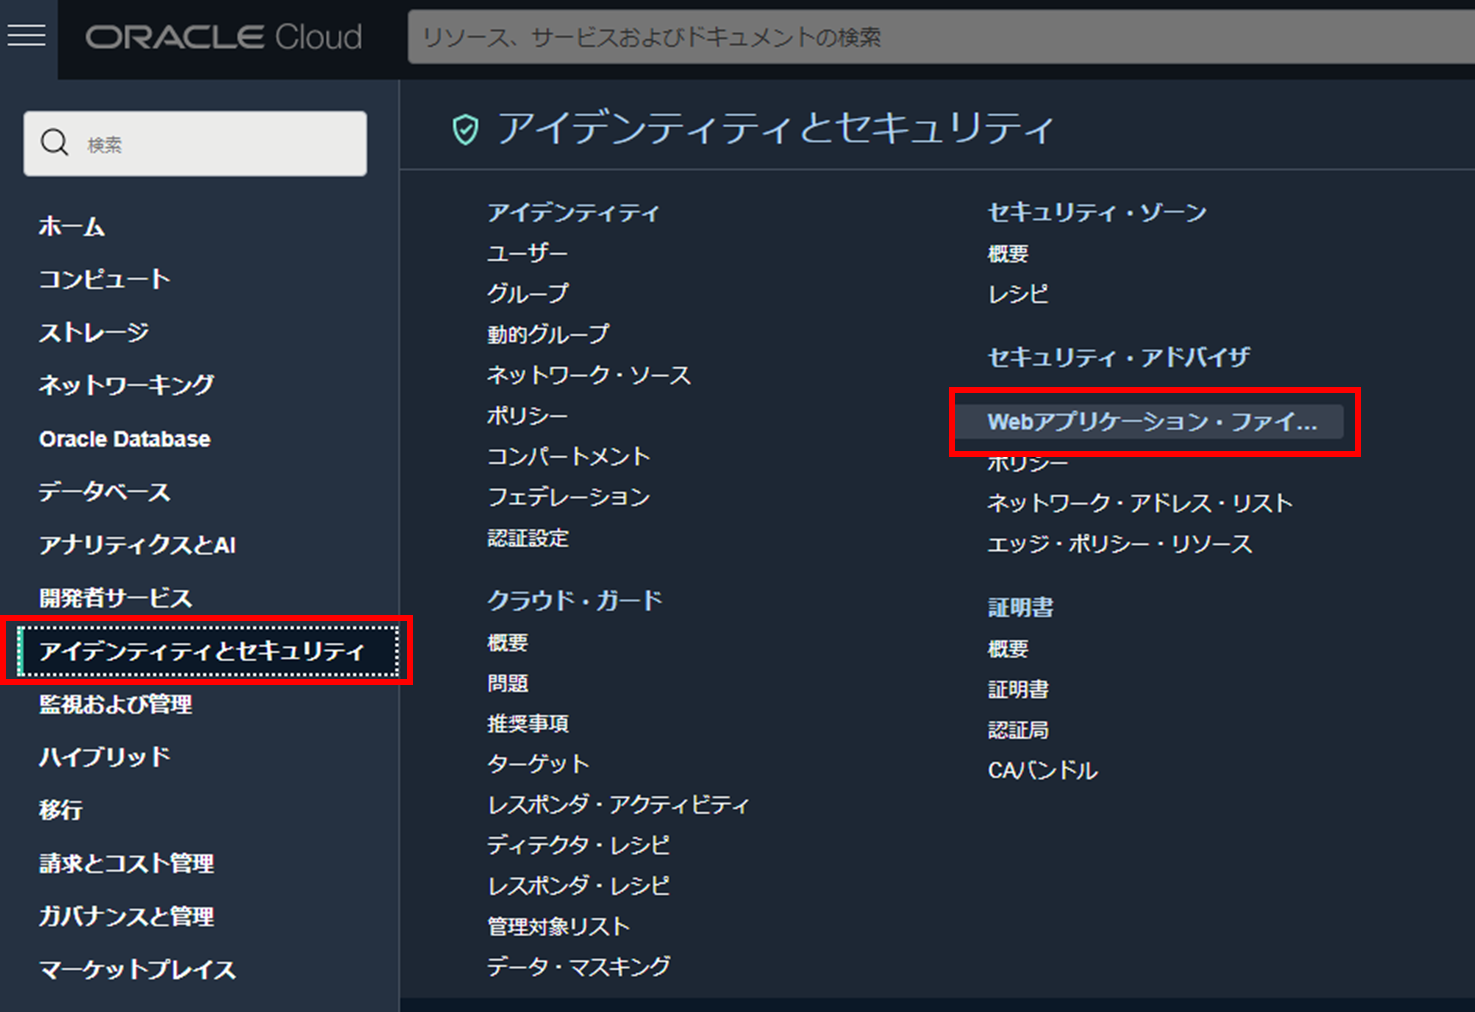Viewport: 1475px width, 1012px height.
Task: Open 管理対象リスト link
Action: click(x=559, y=926)
